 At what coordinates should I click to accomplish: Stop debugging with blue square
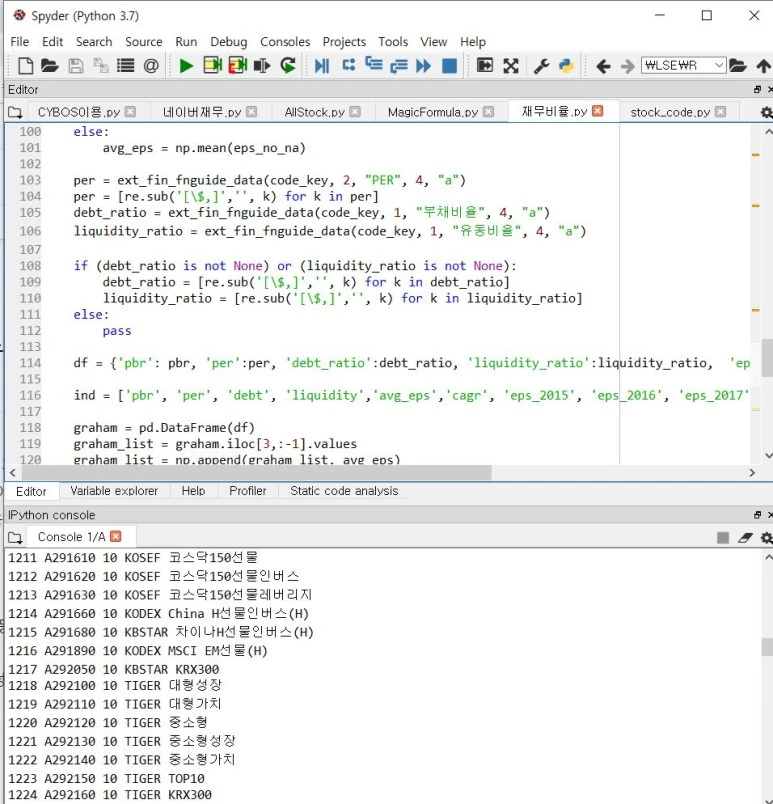click(450, 66)
